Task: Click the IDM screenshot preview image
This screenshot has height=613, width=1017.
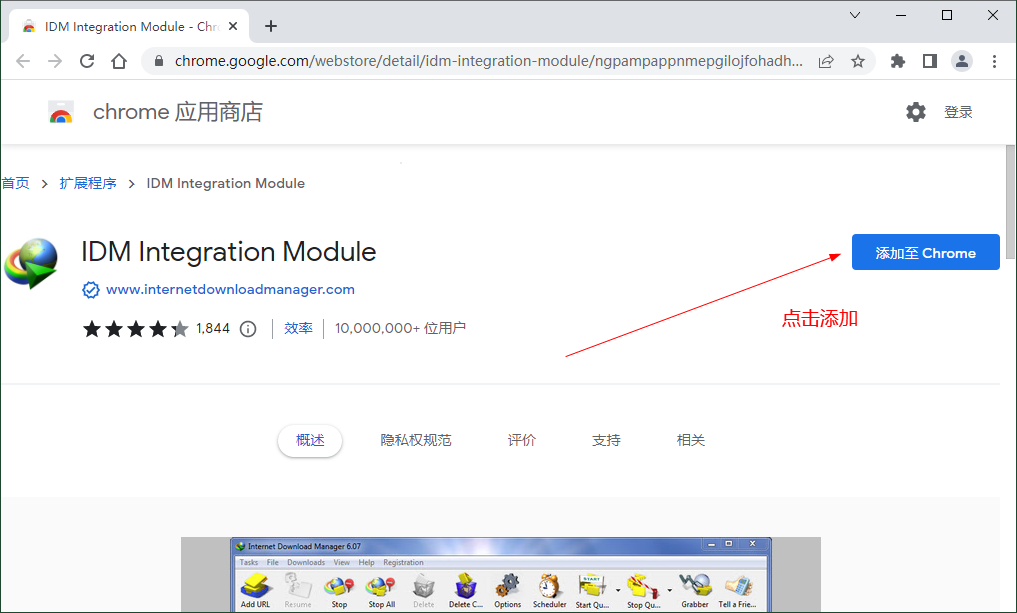Action: (x=501, y=575)
